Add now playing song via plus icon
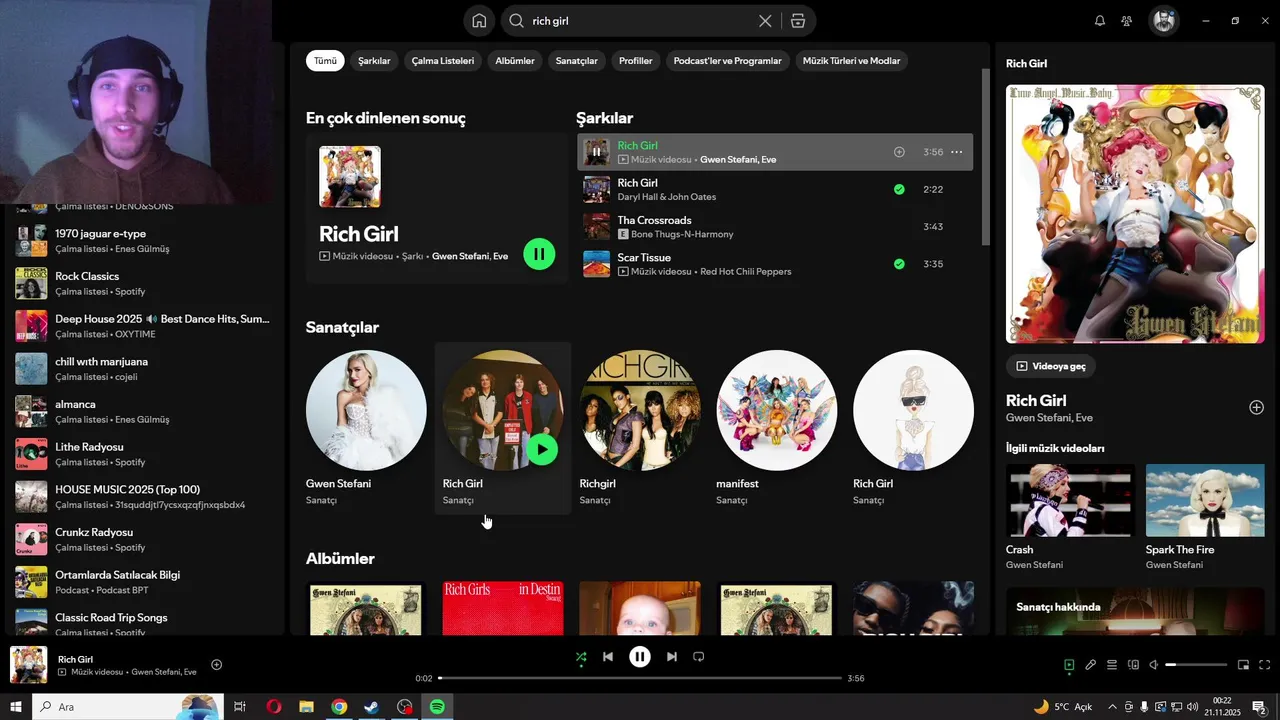The width and height of the screenshot is (1280, 720). (x=217, y=665)
